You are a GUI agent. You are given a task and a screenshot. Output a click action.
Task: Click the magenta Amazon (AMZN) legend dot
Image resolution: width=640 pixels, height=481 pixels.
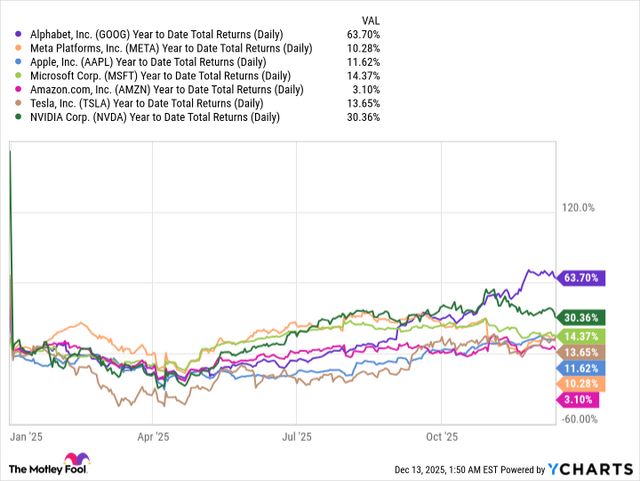(19, 89)
